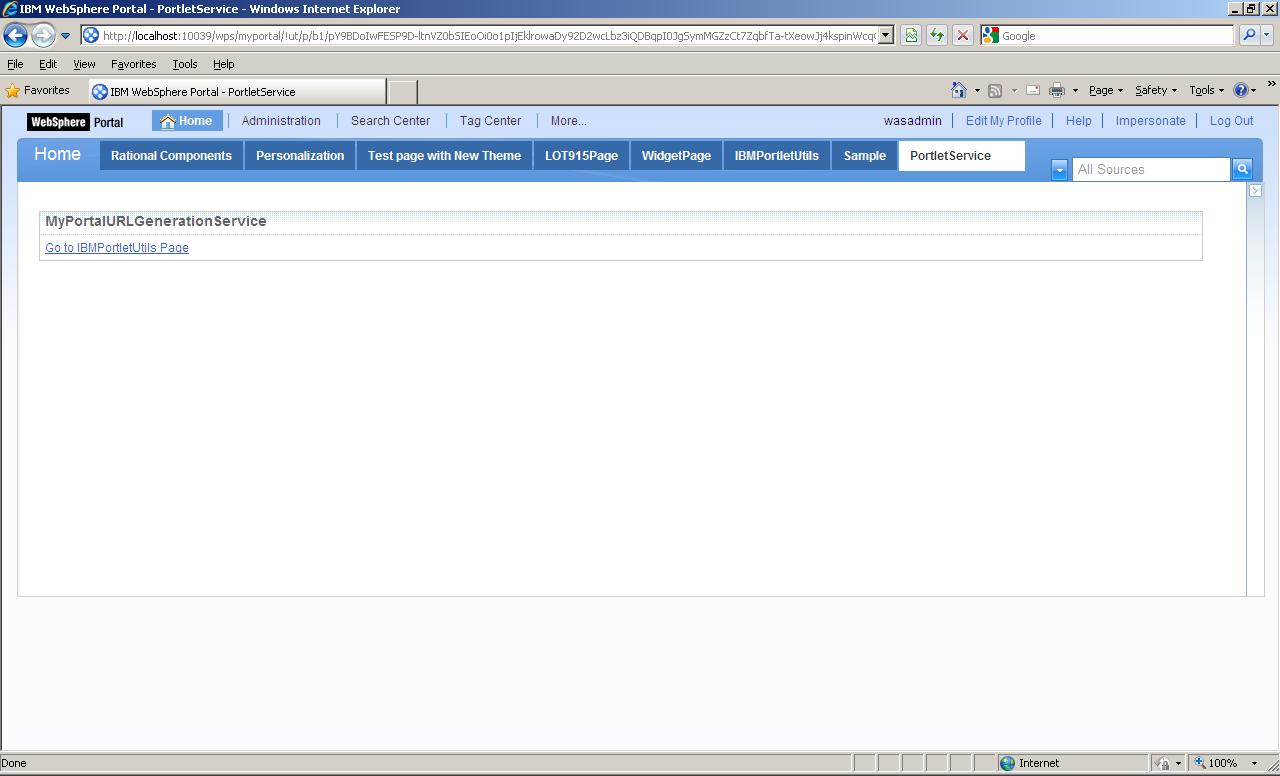Select the IBM WebSphere Portal browser tab

click(x=237, y=91)
